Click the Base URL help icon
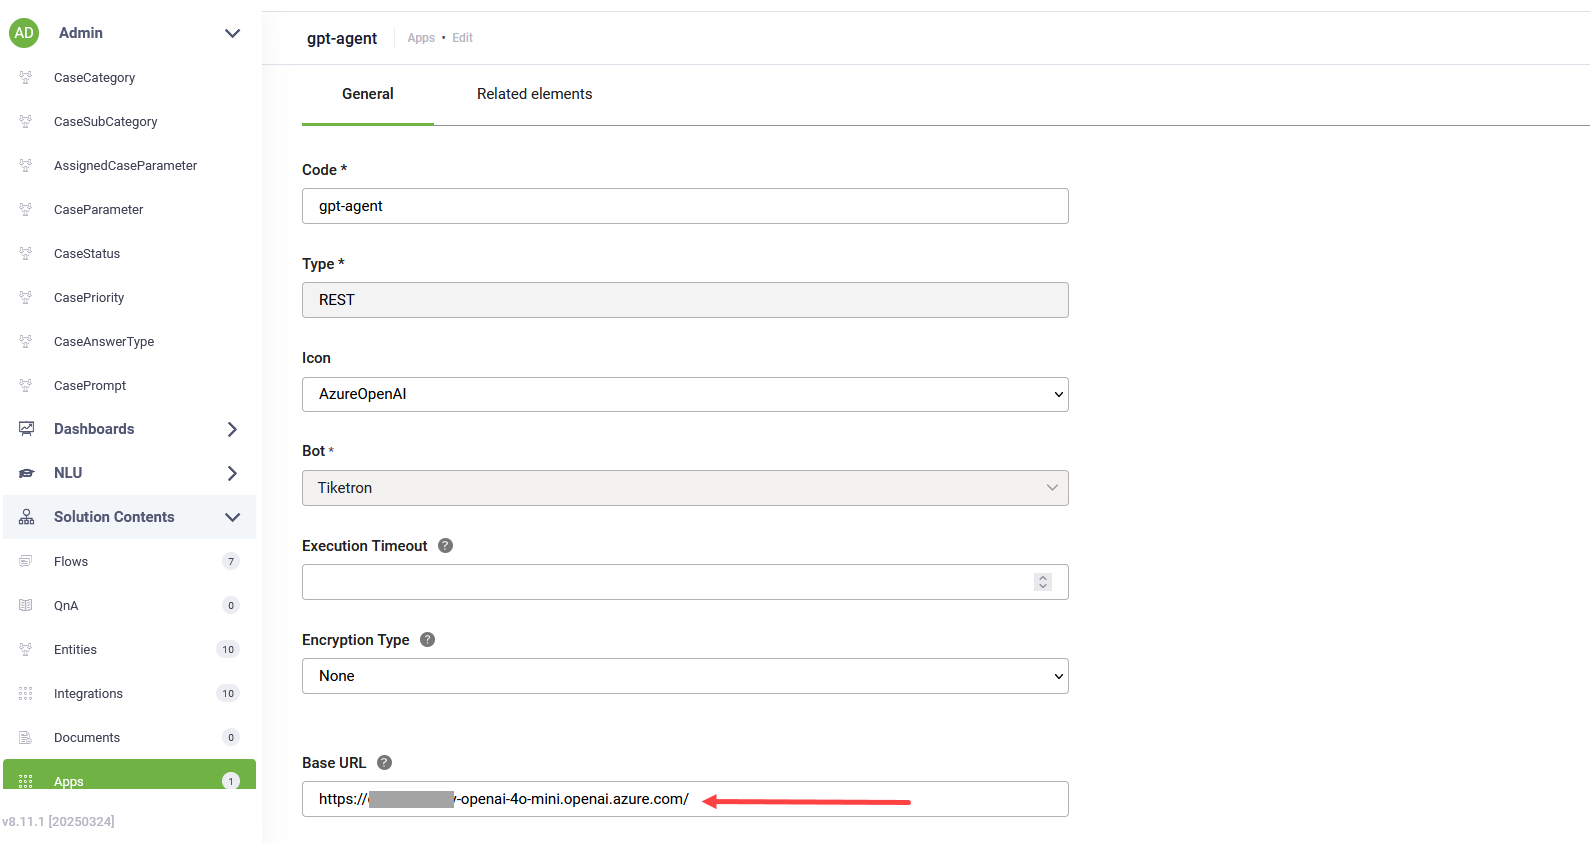1590x844 pixels. coord(385,763)
